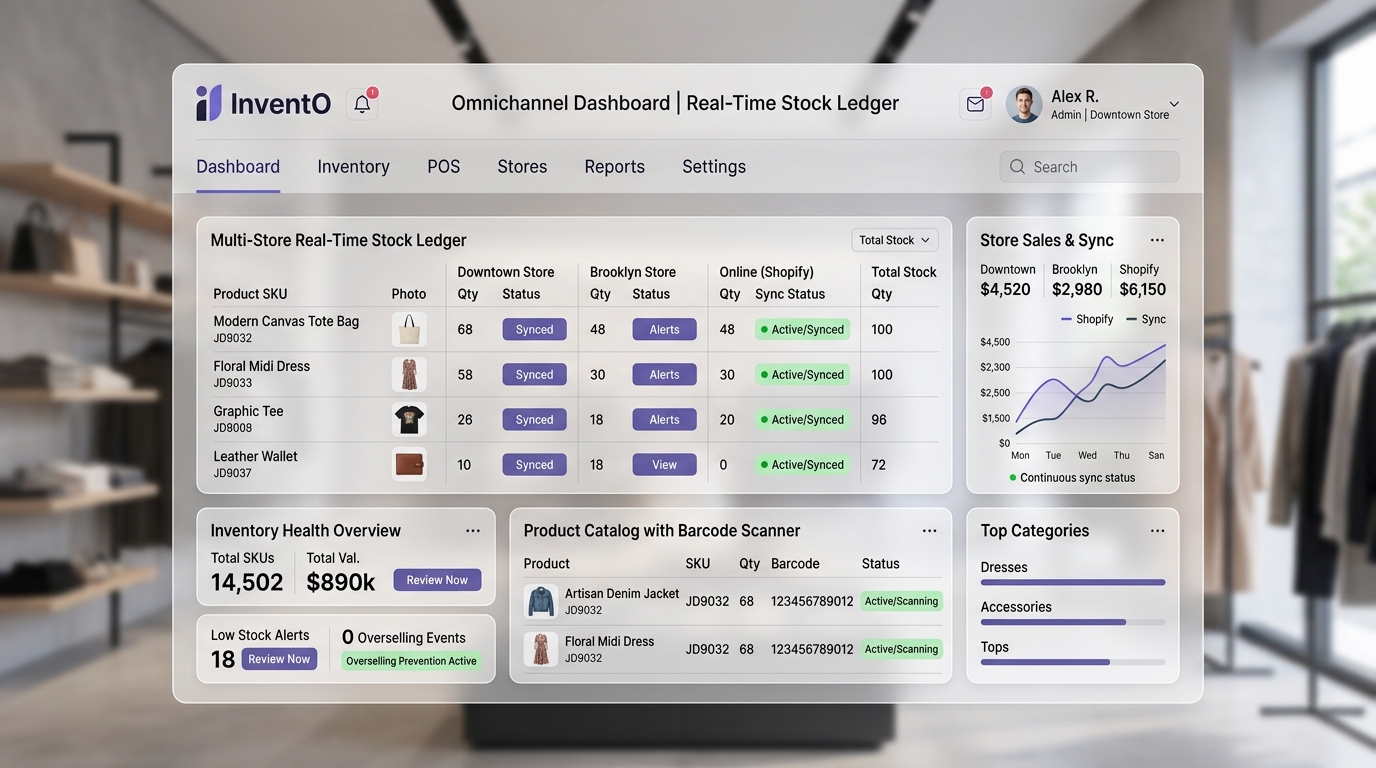Click Brooklyn Alerts for Floral Midi Dress
Screen dimensions: 1376x768
pyautogui.click(x=664, y=374)
